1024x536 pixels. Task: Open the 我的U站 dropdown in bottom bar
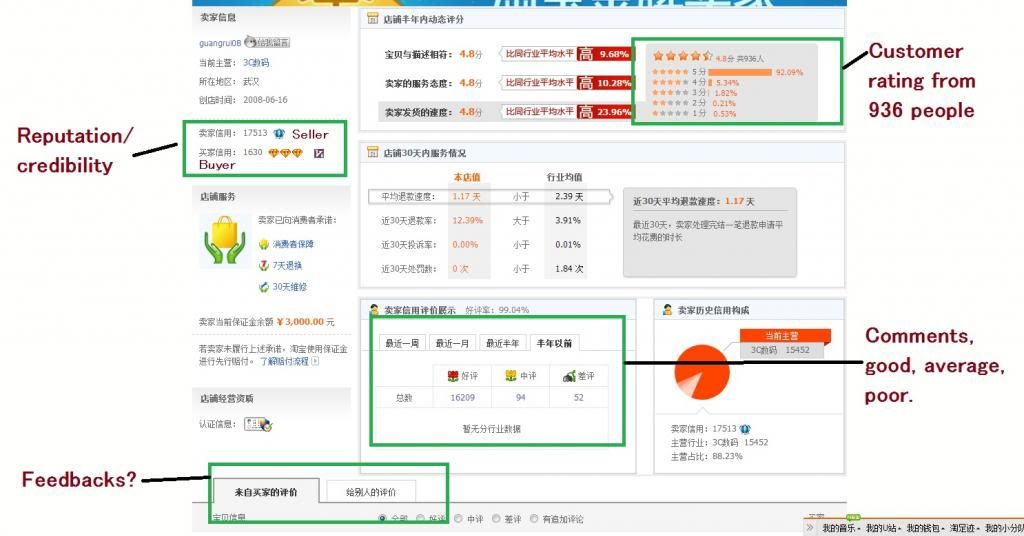(884, 528)
